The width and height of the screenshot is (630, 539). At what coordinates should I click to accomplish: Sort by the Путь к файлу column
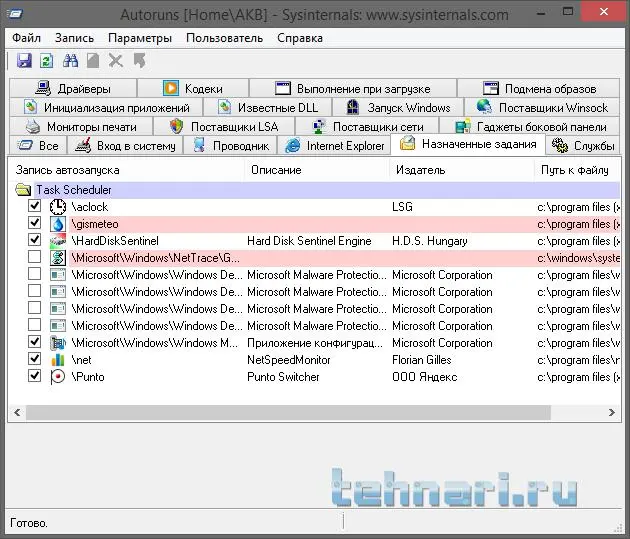click(x=577, y=170)
